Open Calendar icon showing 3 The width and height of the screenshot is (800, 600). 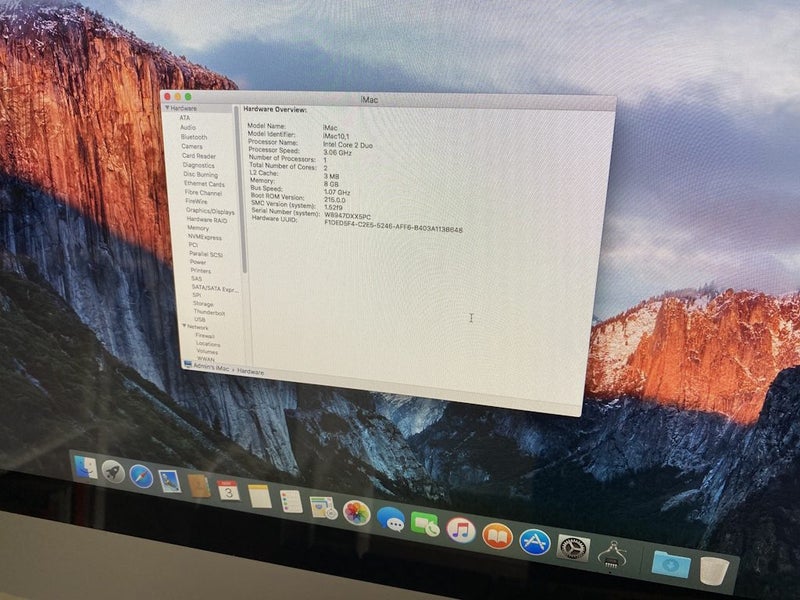pyautogui.click(x=228, y=491)
